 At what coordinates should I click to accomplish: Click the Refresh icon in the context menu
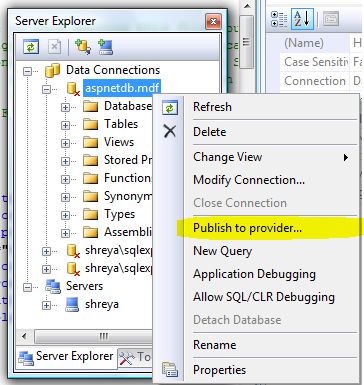170,108
